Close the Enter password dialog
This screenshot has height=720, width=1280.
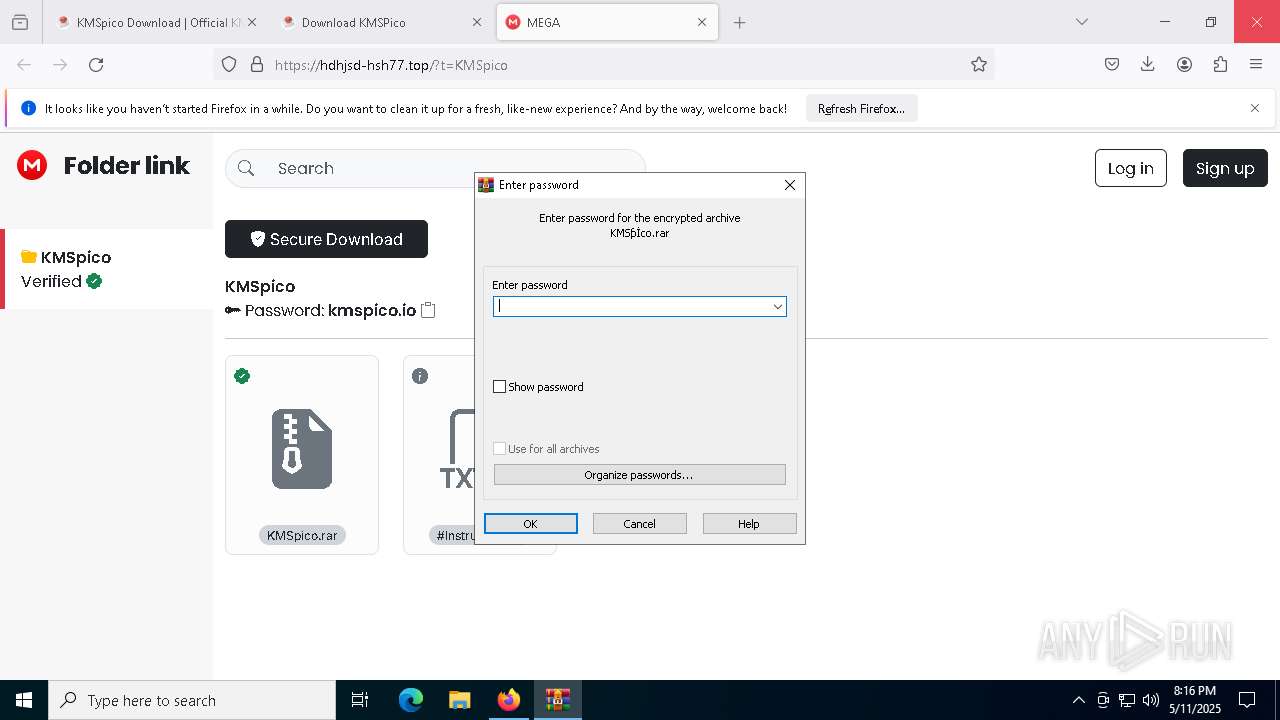click(790, 185)
